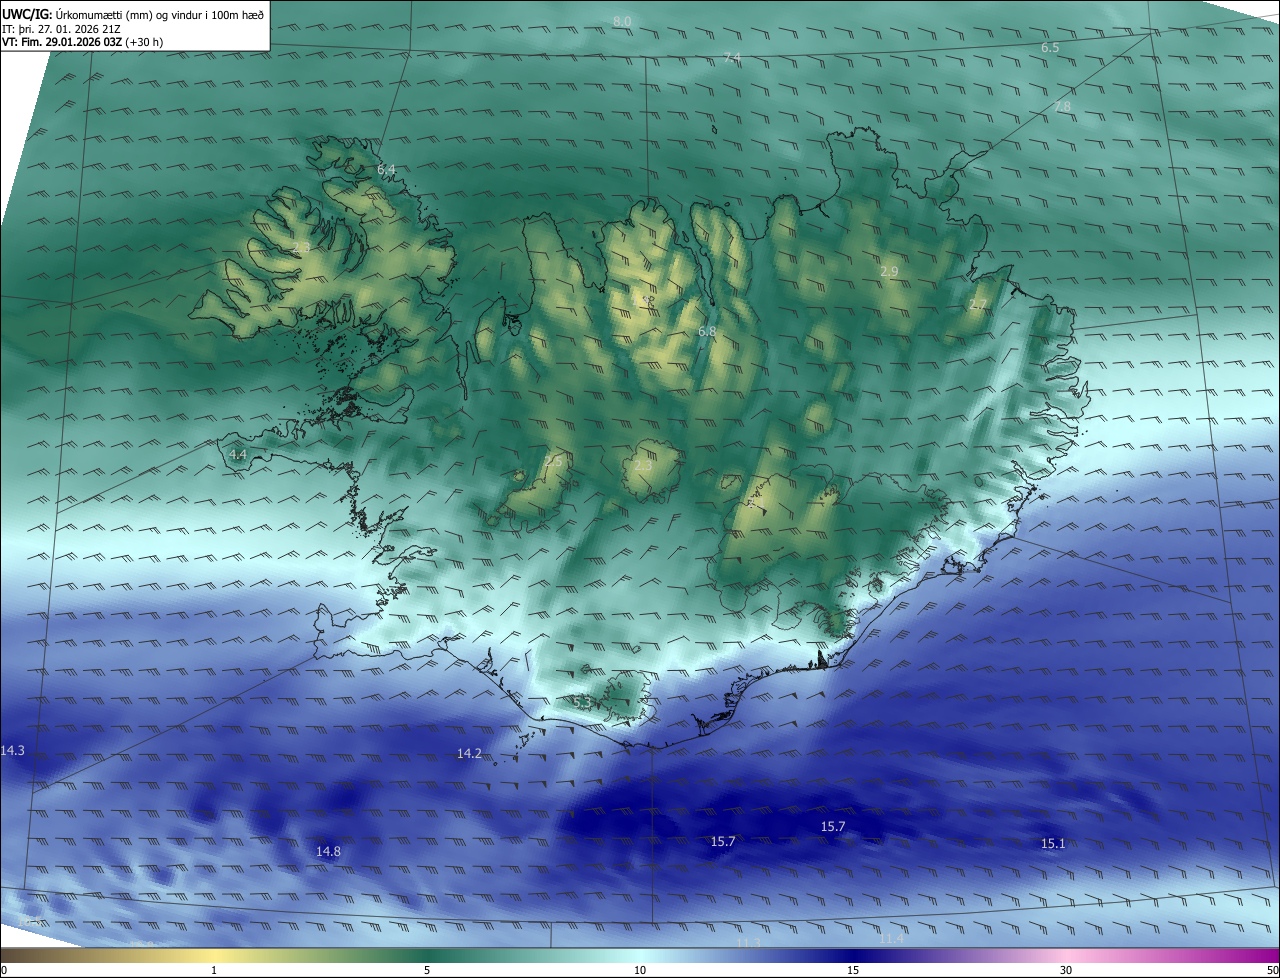
Task: Click the colour scale tick label 10
Action: pos(640,970)
